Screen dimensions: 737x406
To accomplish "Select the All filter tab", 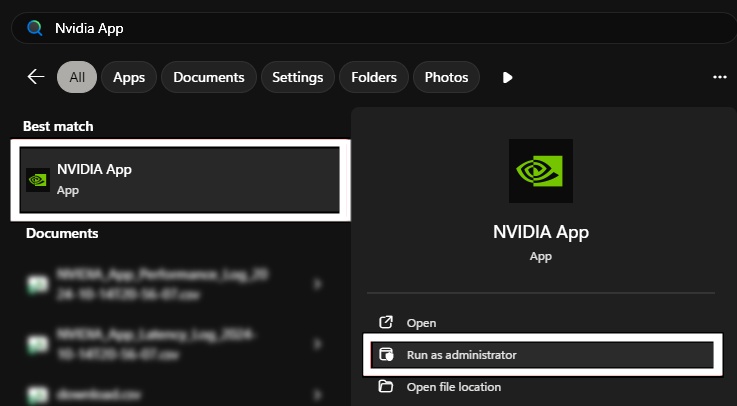I will (x=77, y=77).
